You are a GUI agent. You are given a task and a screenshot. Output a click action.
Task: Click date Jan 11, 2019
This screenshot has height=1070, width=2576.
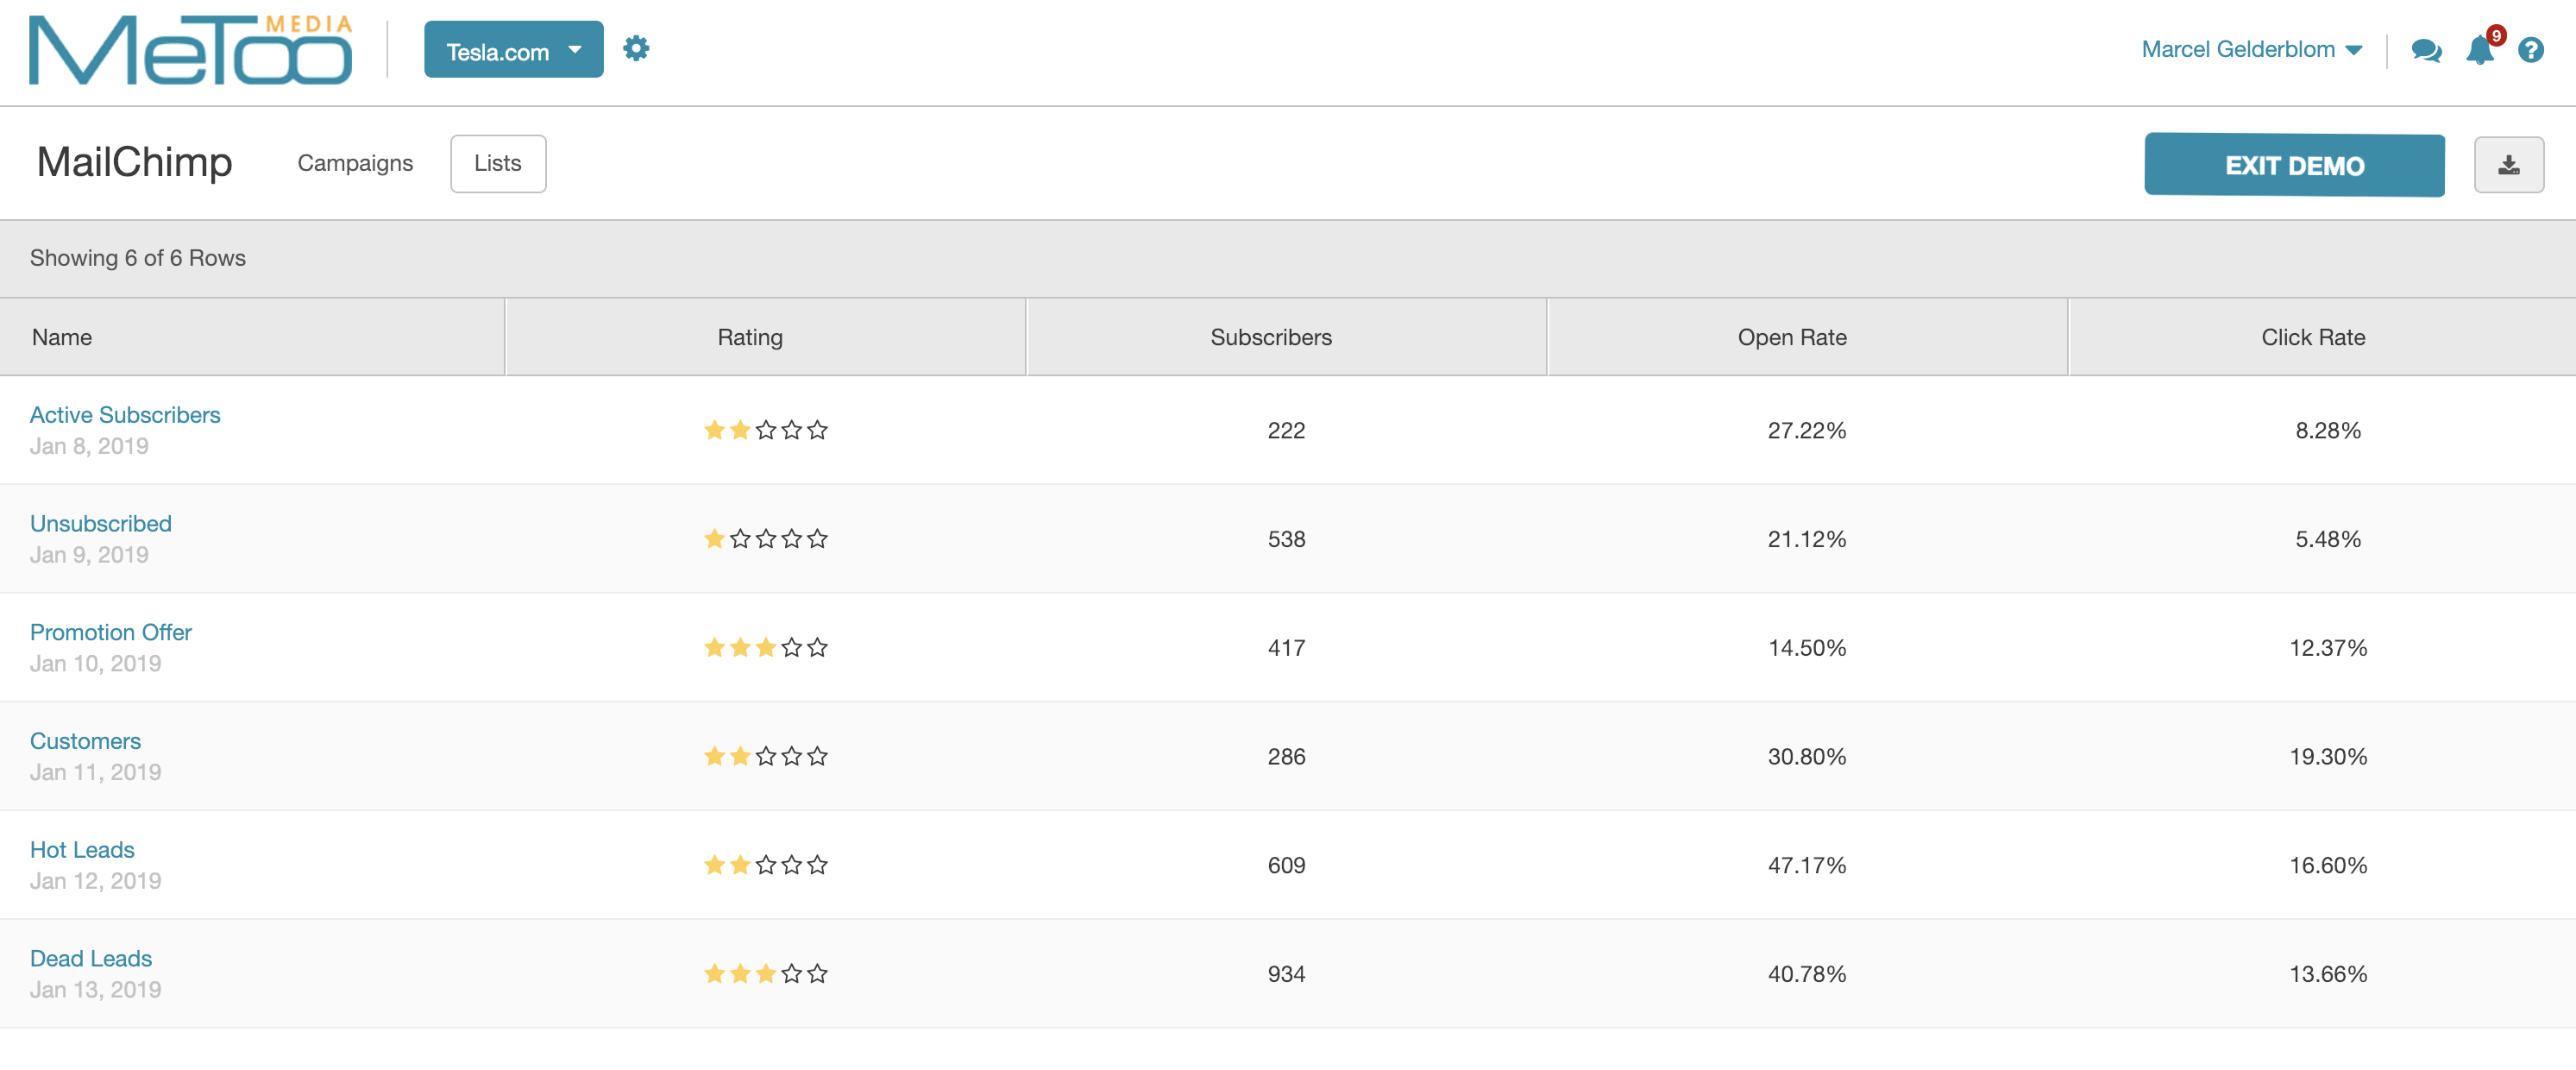point(96,772)
